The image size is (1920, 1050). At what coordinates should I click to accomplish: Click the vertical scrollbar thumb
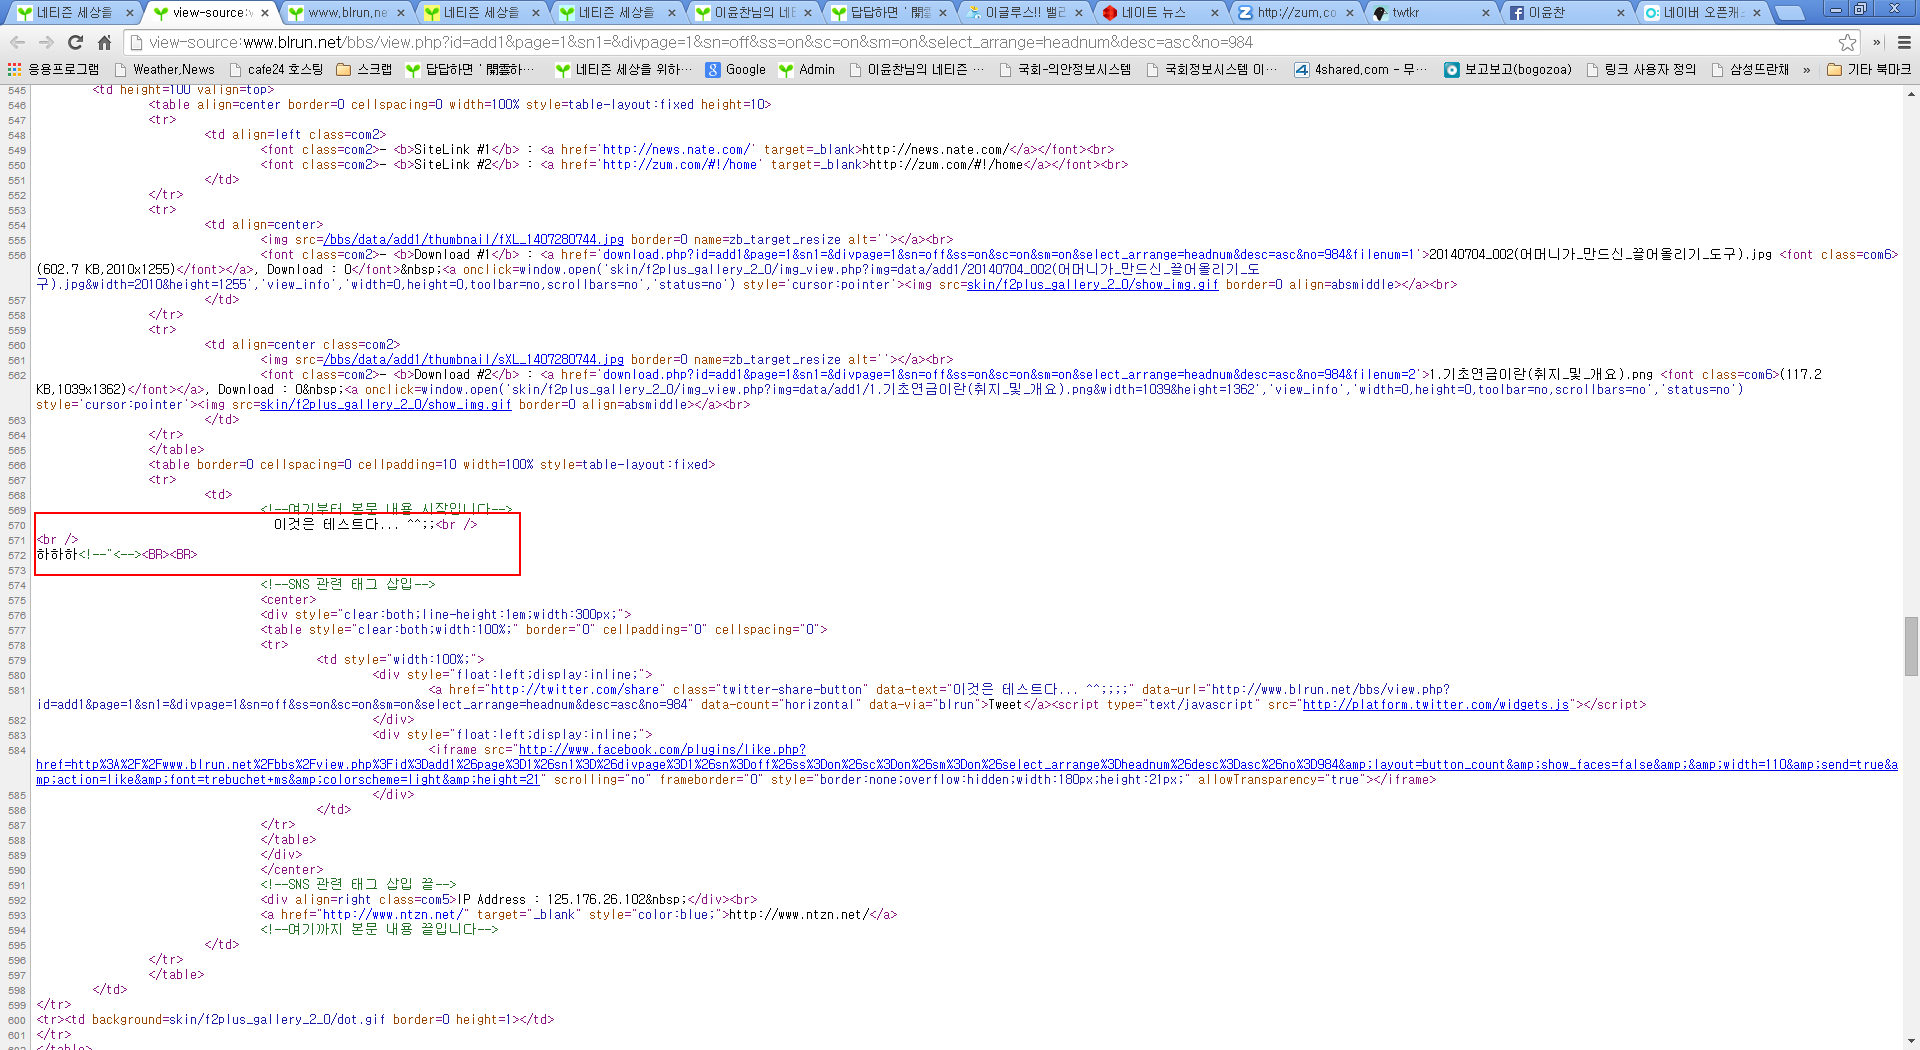click(x=1911, y=646)
